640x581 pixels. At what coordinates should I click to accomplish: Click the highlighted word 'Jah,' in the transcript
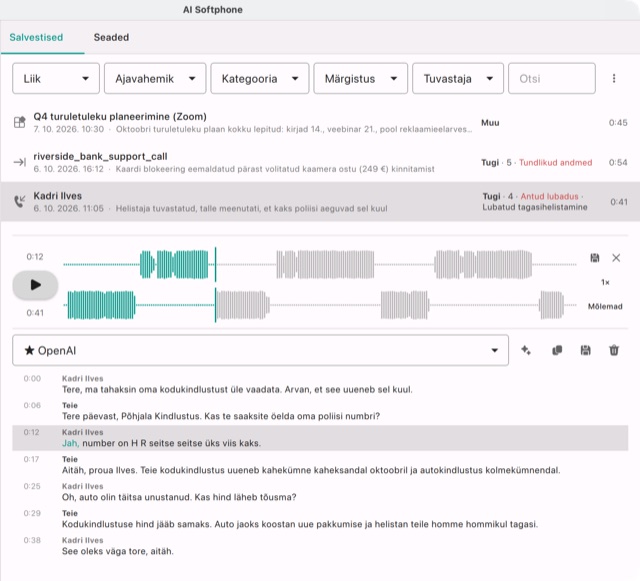point(71,443)
